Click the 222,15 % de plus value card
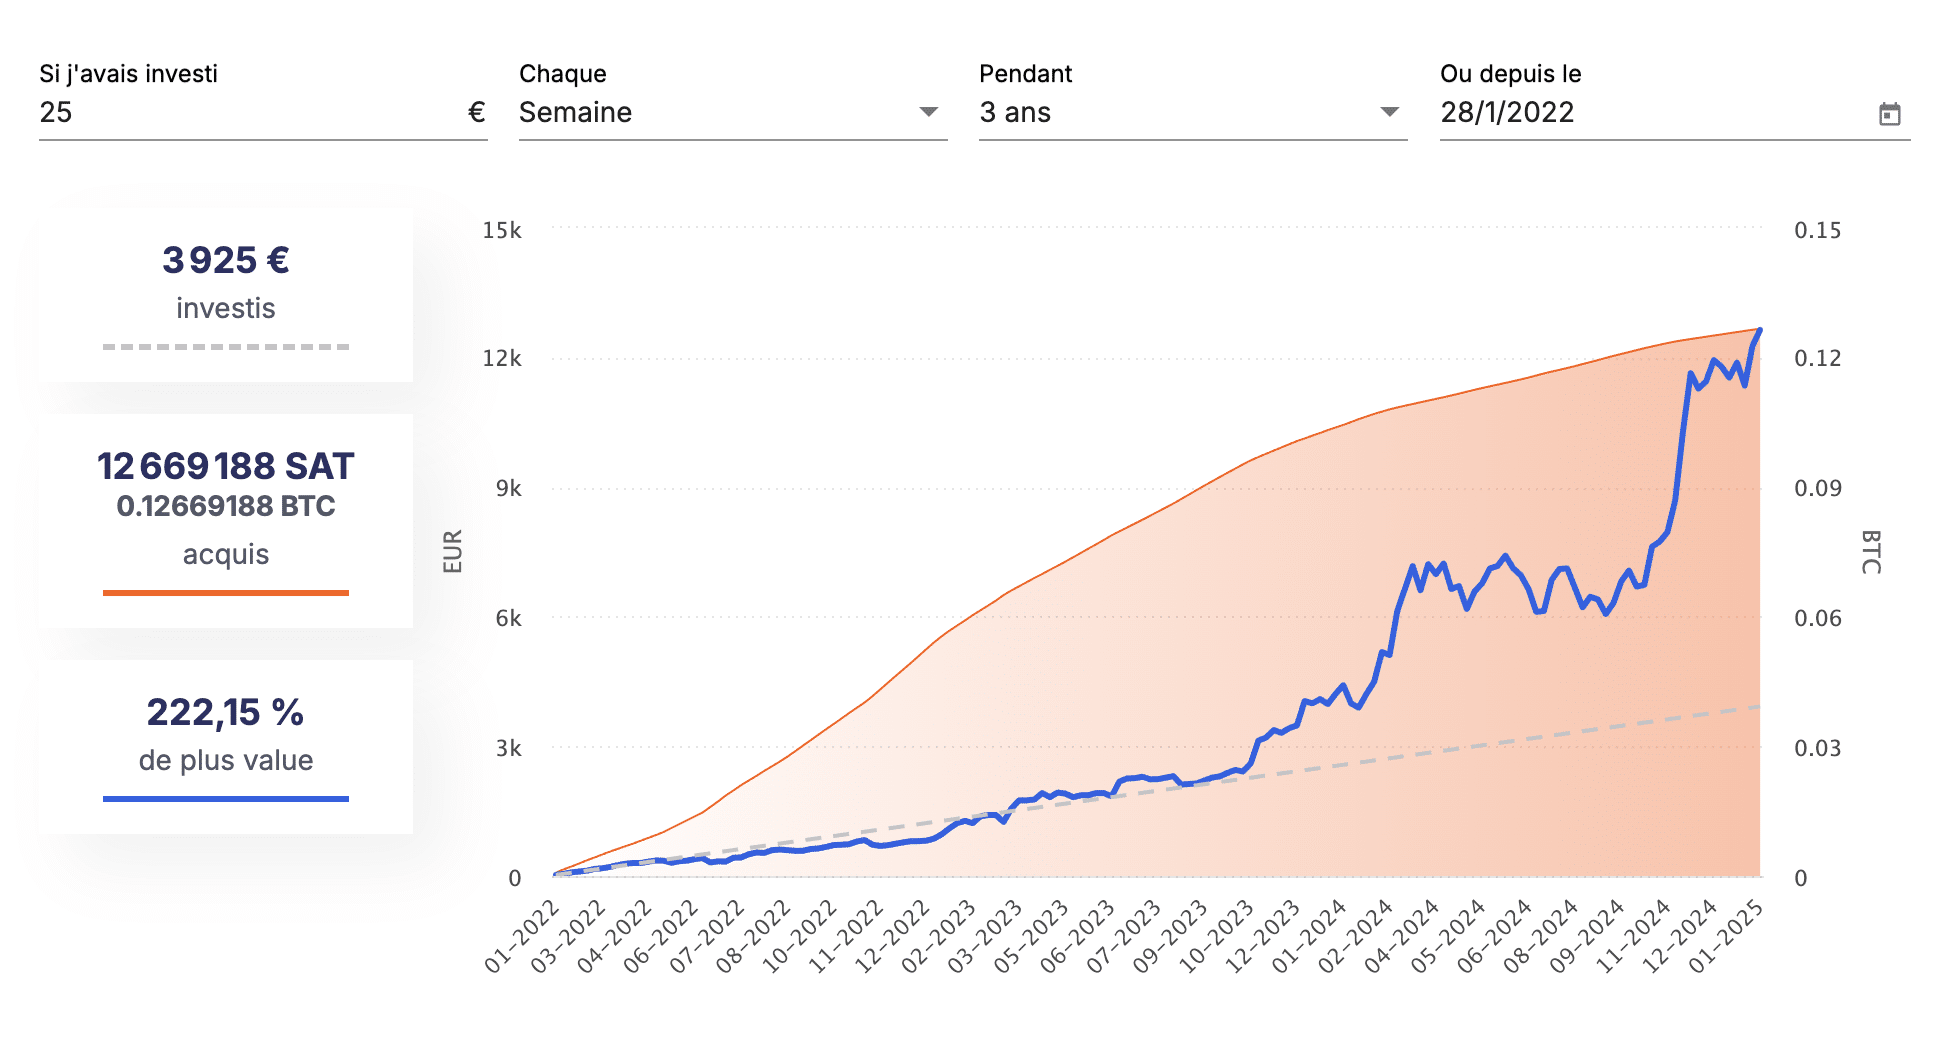Image resolution: width=1950 pixels, height=1060 pixels. pyautogui.click(x=226, y=746)
